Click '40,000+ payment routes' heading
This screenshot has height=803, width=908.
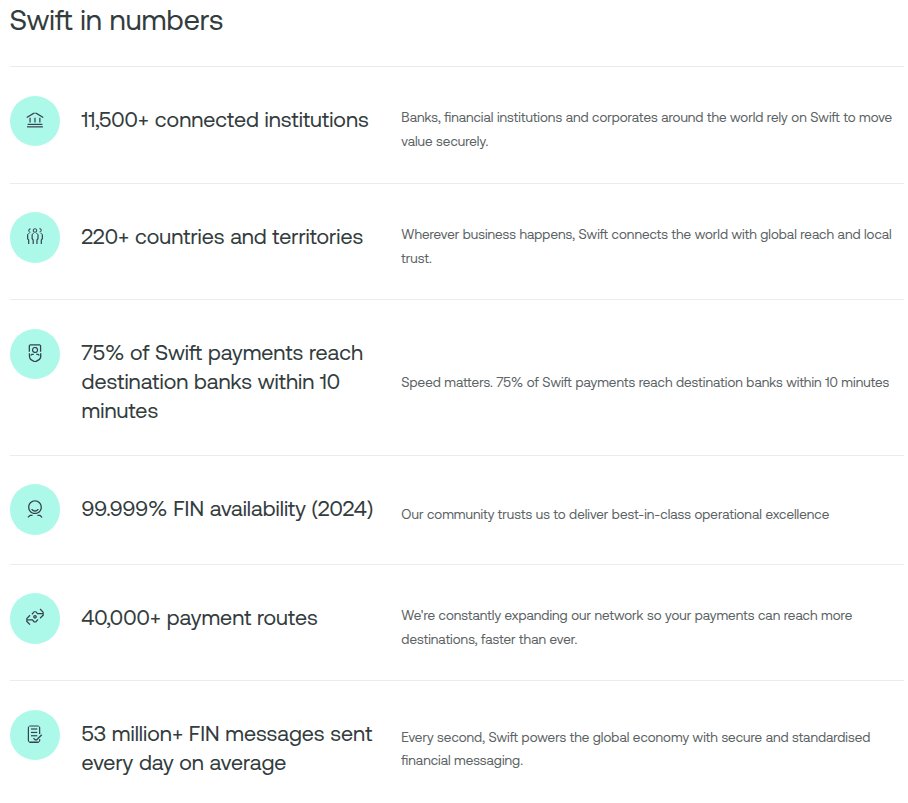click(199, 618)
